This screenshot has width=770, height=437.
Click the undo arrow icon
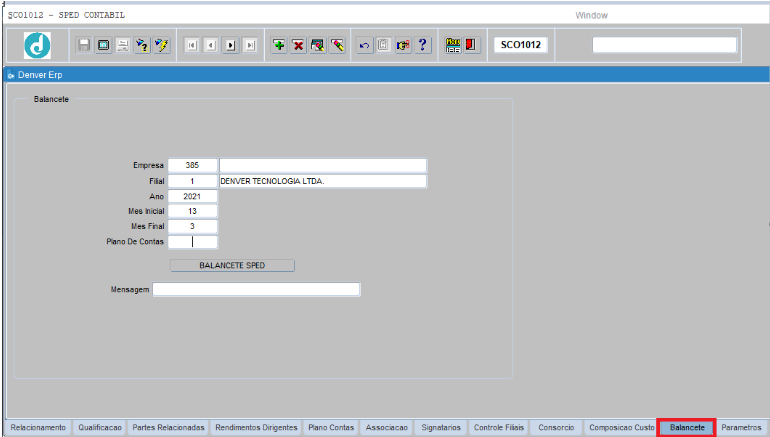(365, 45)
